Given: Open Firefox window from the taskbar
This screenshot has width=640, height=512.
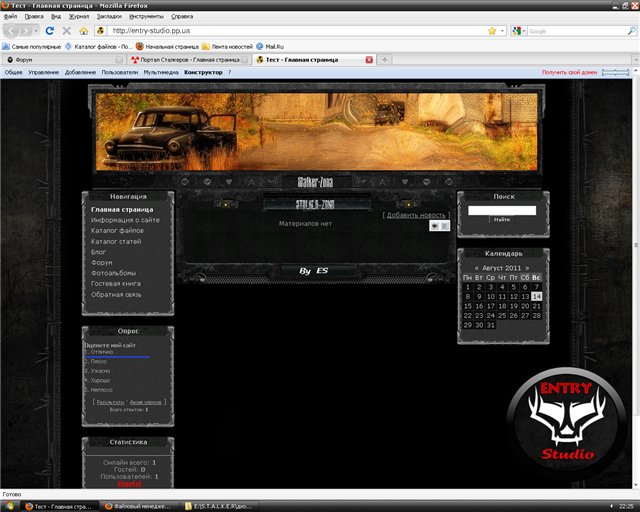Looking at the screenshot, I should click(60, 506).
